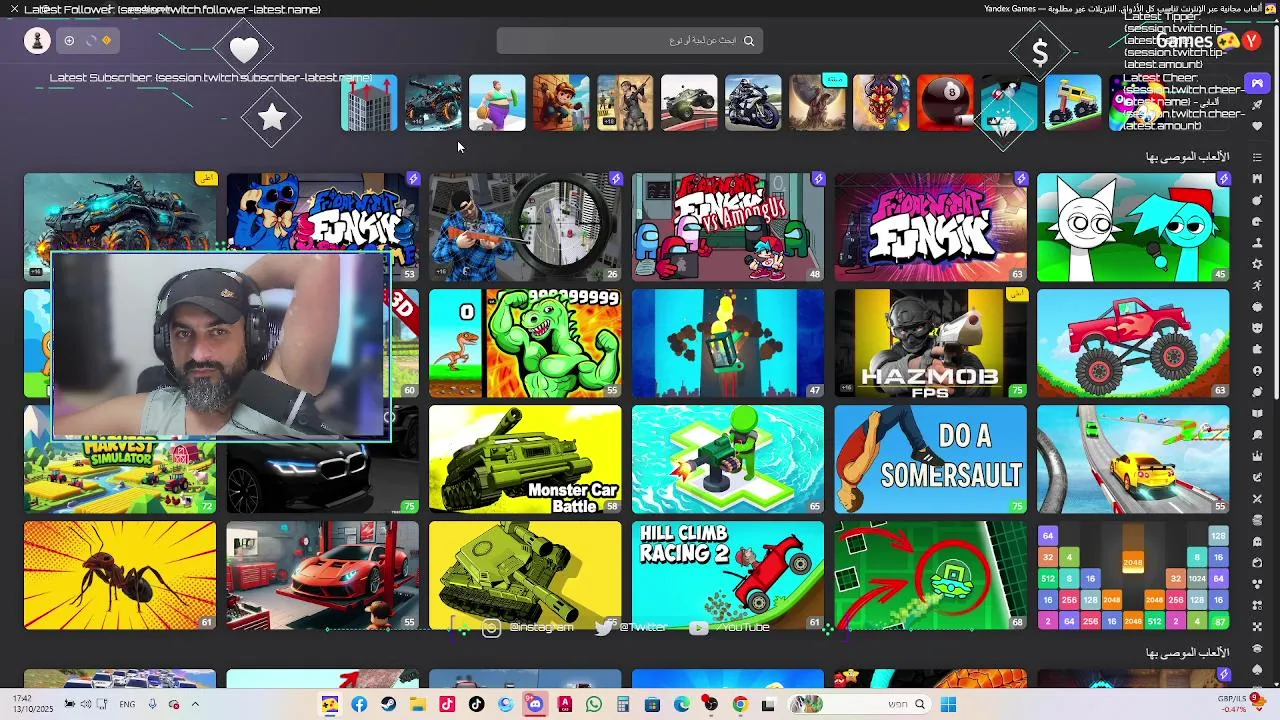Open Discord from the taskbar
The image size is (1280, 720).
(535, 705)
